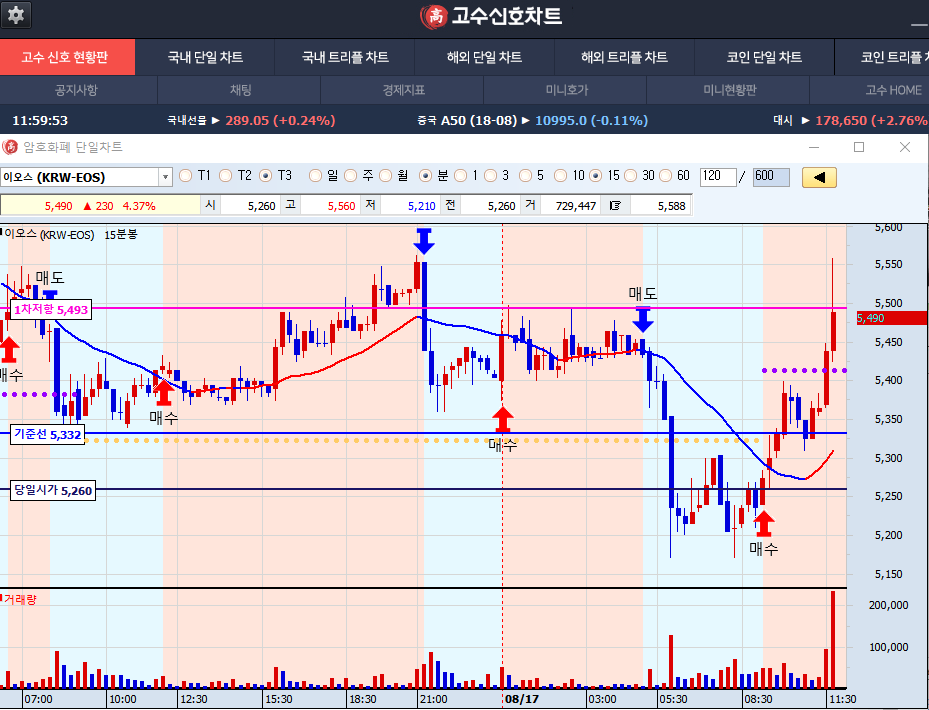Click the 200,000 label on the volume axis
The height and width of the screenshot is (710, 929).
(x=888, y=605)
